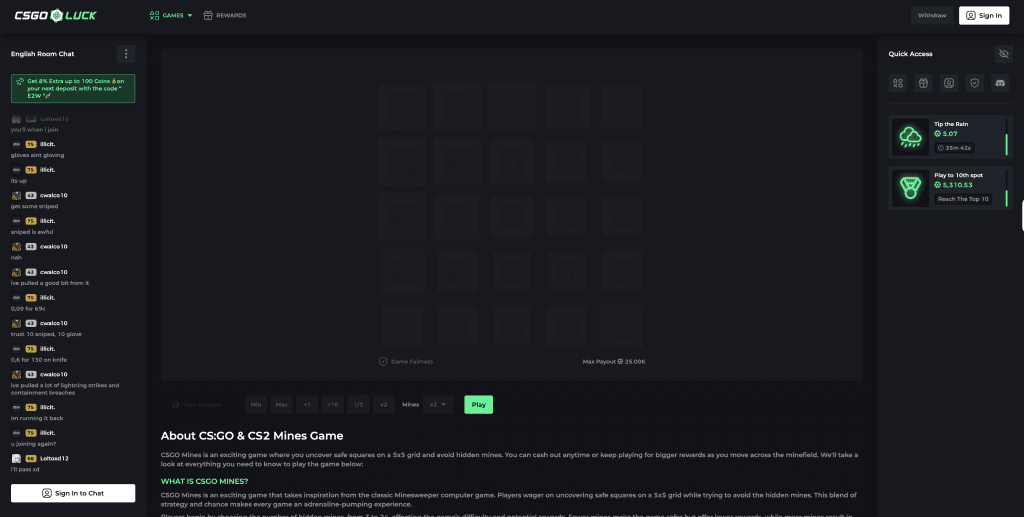
Task: Click the top-left tile of the mines grid
Action: coord(402,106)
